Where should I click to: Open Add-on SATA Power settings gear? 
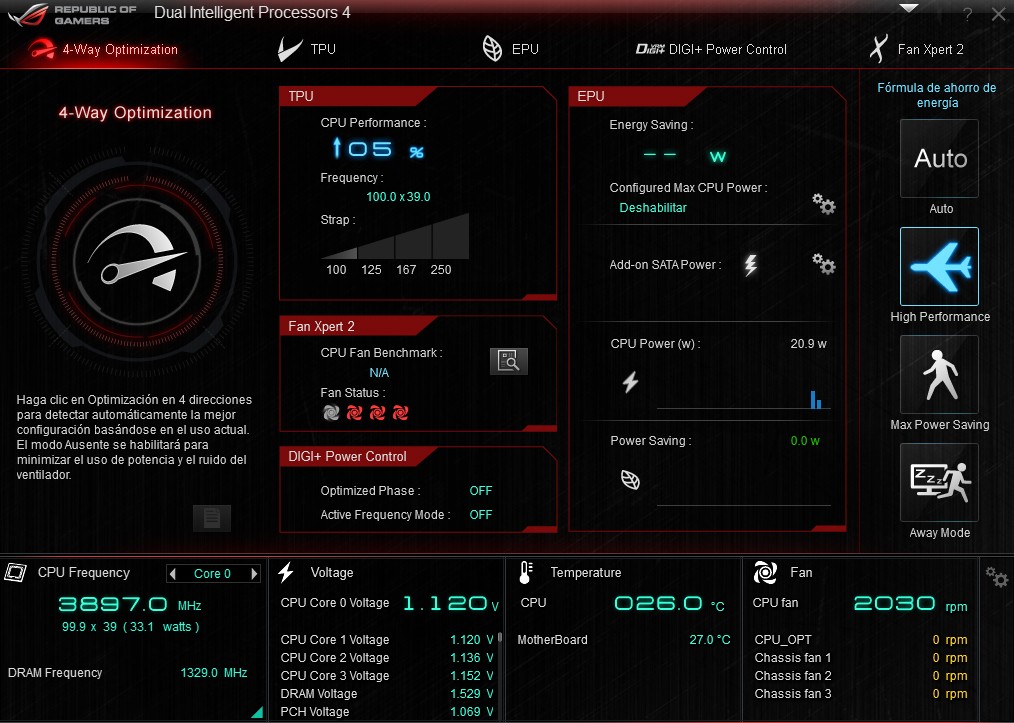coord(824,263)
